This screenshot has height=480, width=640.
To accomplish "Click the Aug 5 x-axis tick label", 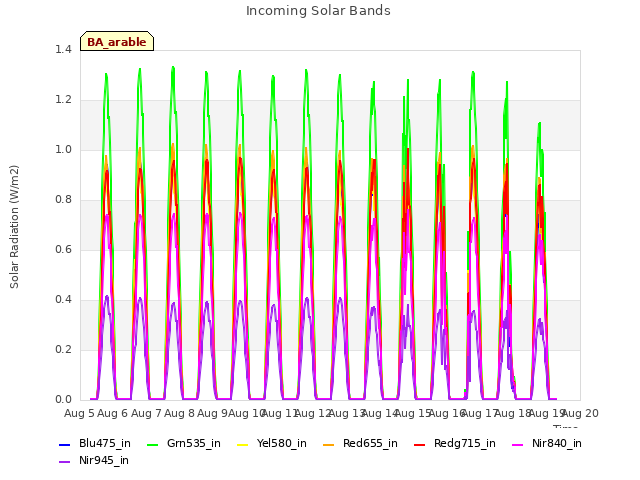I will [x=79, y=413].
